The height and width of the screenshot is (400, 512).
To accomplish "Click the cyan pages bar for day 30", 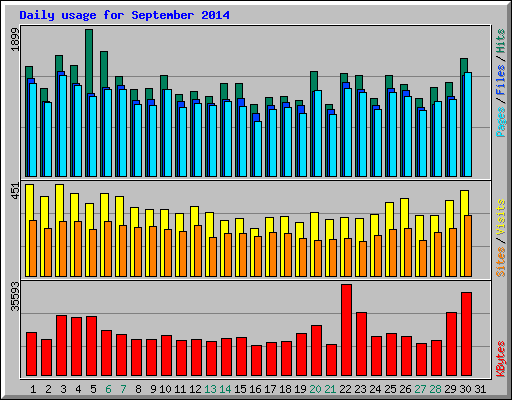I will point(468,124).
